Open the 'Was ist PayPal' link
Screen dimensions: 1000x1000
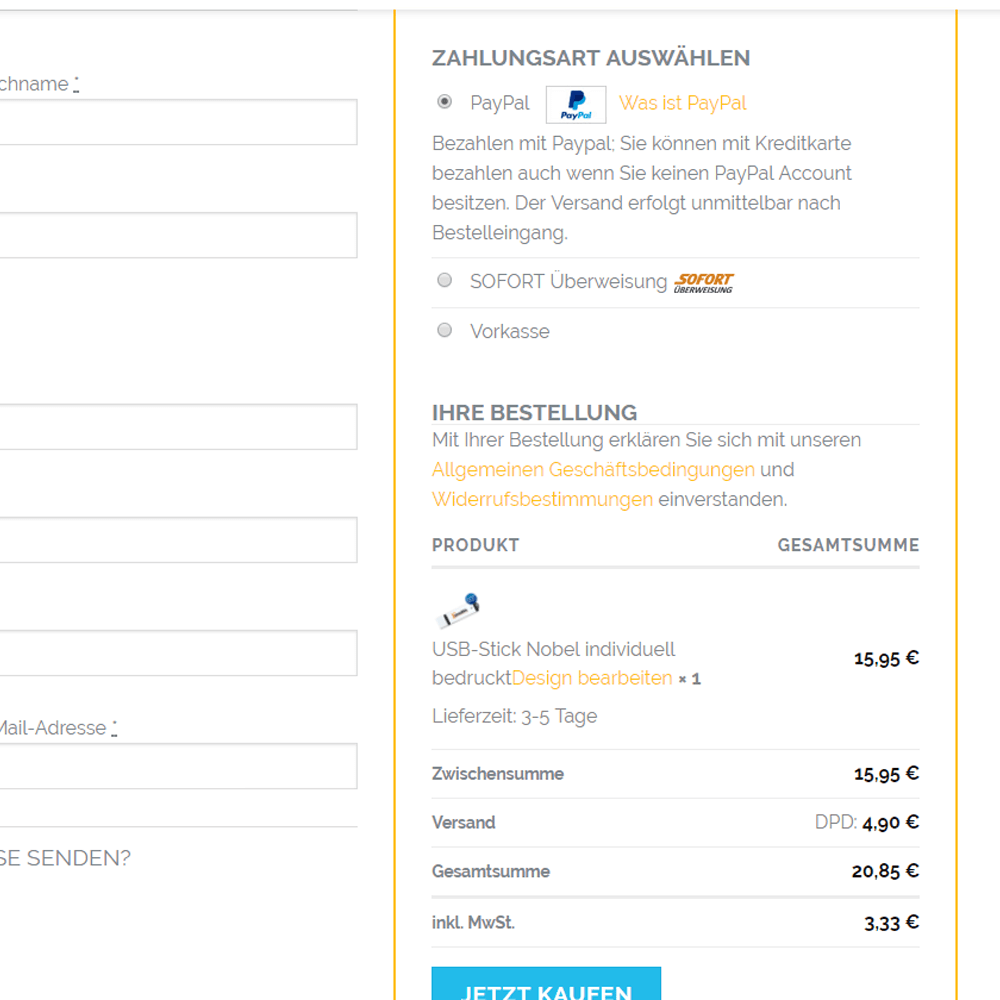[683, 104]
